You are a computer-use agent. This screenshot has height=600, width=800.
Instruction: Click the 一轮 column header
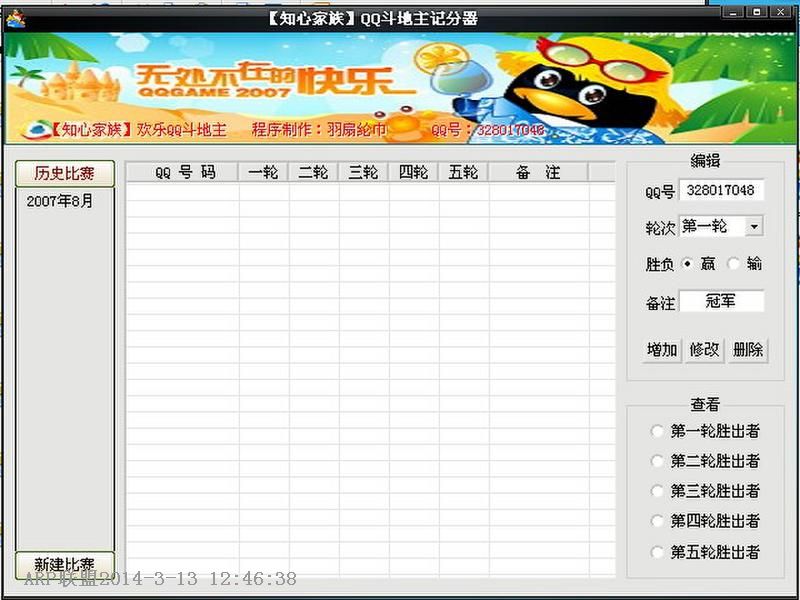(263, 172)
